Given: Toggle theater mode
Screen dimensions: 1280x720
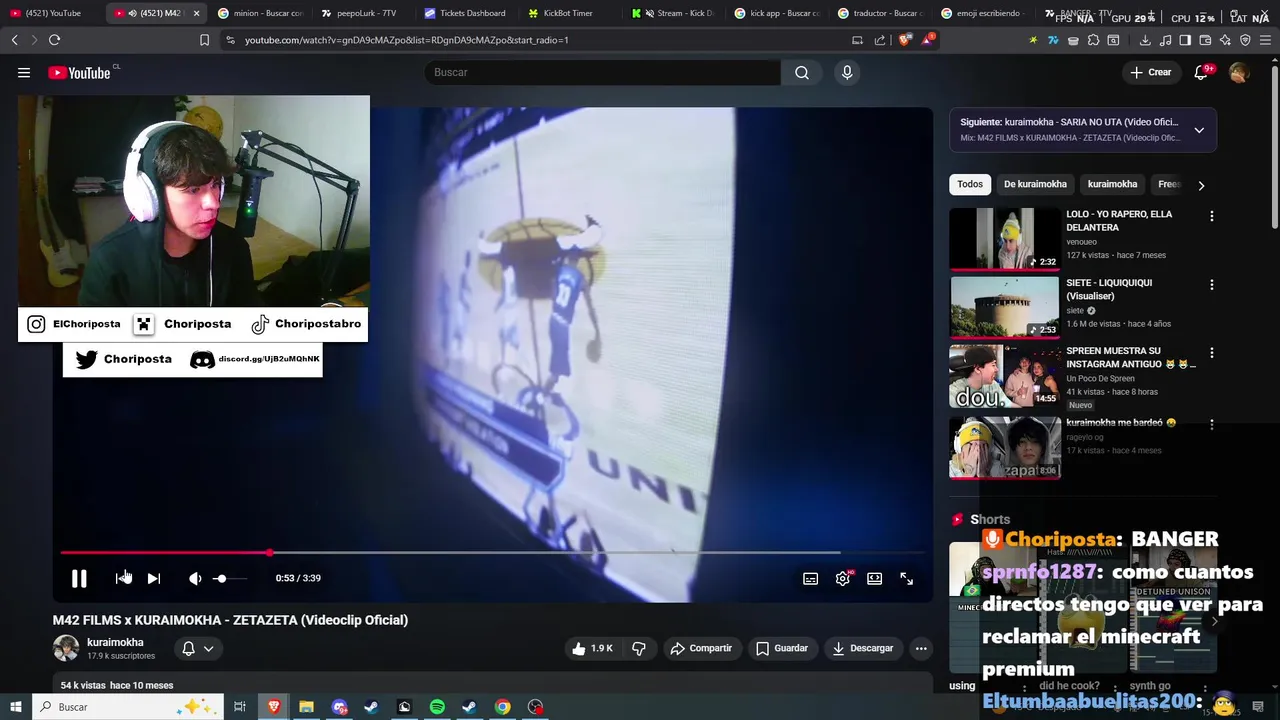Looking at the screenshot, I should click(x=875, y=578).
